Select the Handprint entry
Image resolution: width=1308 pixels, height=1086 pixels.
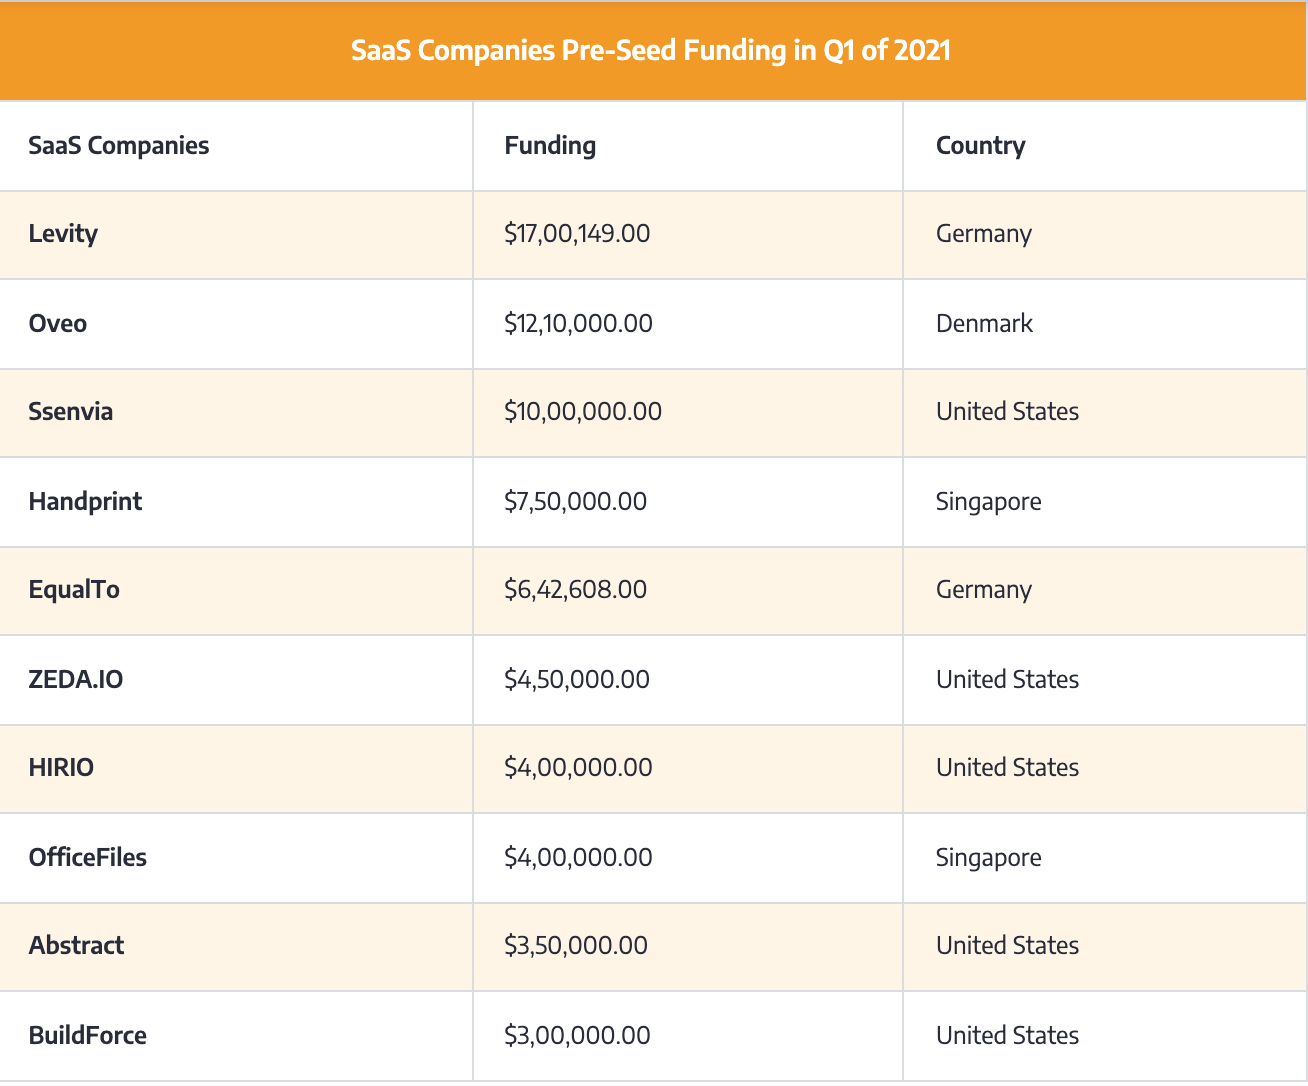click(x=85, y=501)
